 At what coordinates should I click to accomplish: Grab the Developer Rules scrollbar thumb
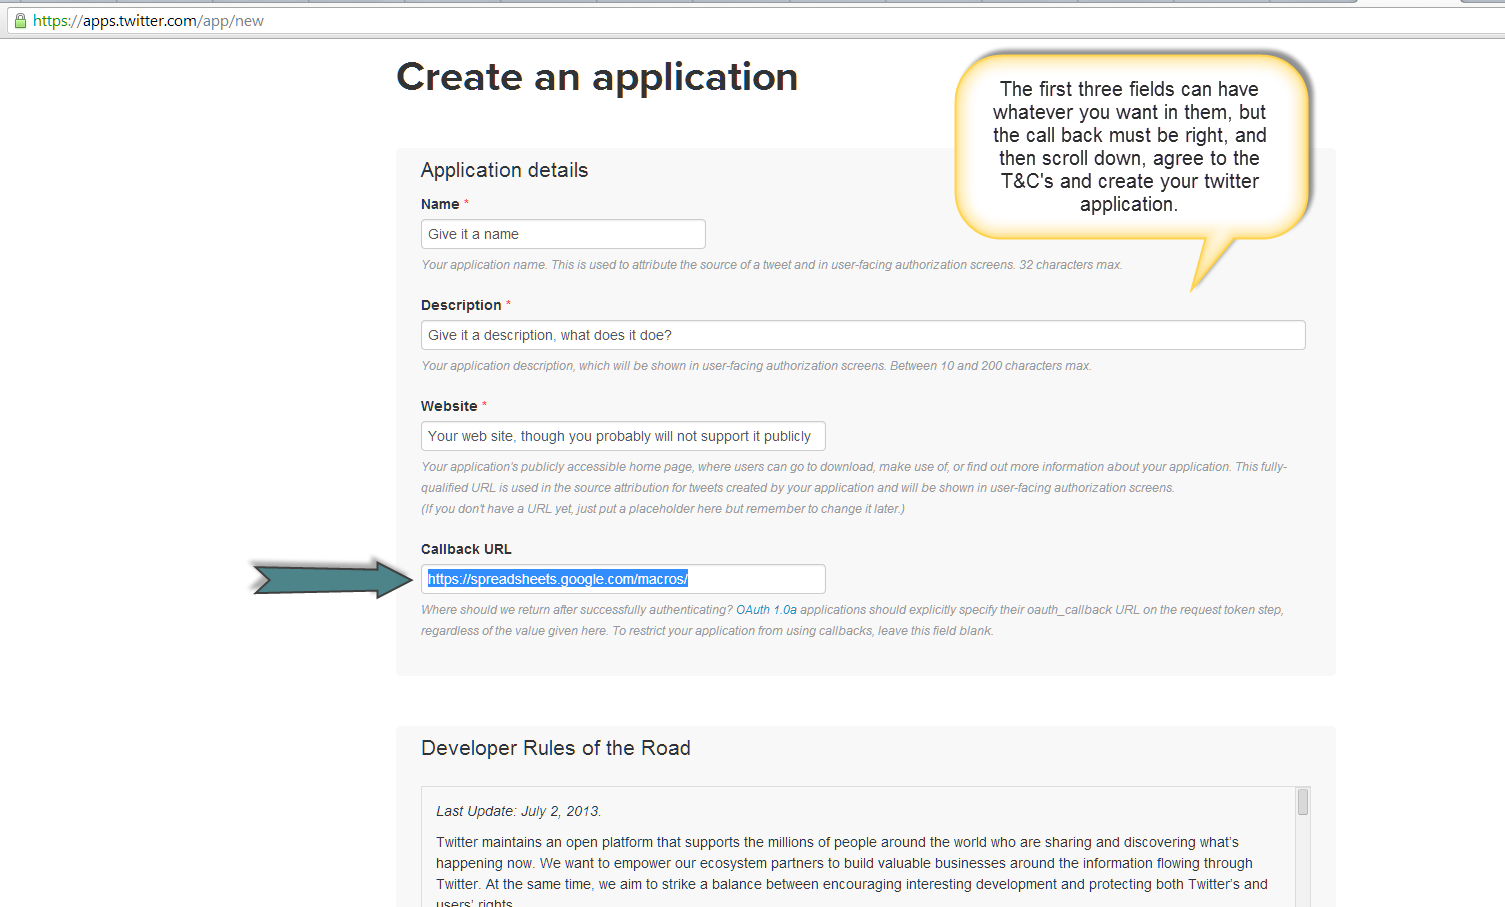tap(1303, 802)
